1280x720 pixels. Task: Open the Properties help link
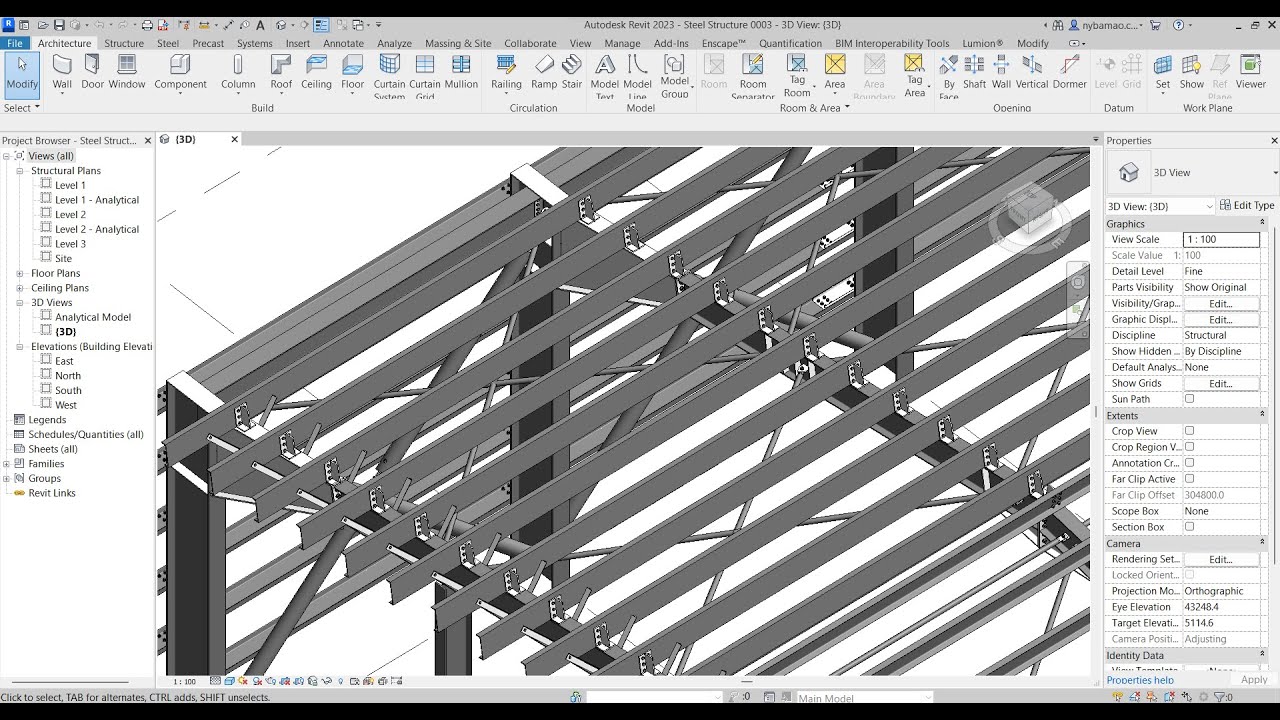point(1140,680)
